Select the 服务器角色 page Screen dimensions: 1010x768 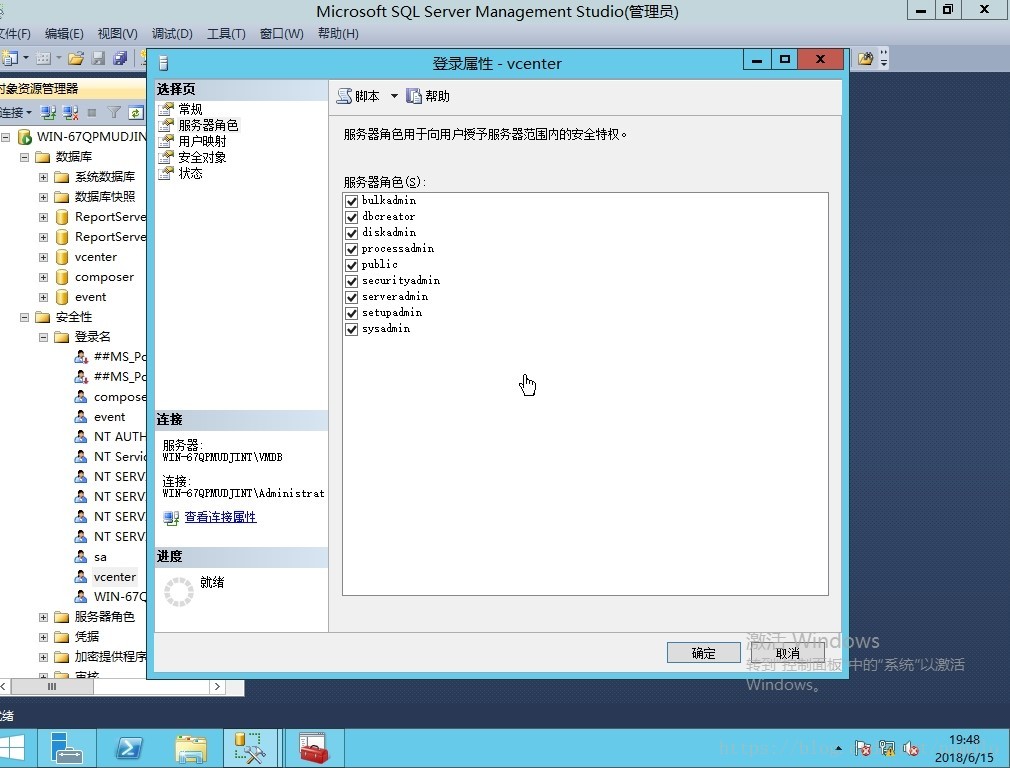208,125
